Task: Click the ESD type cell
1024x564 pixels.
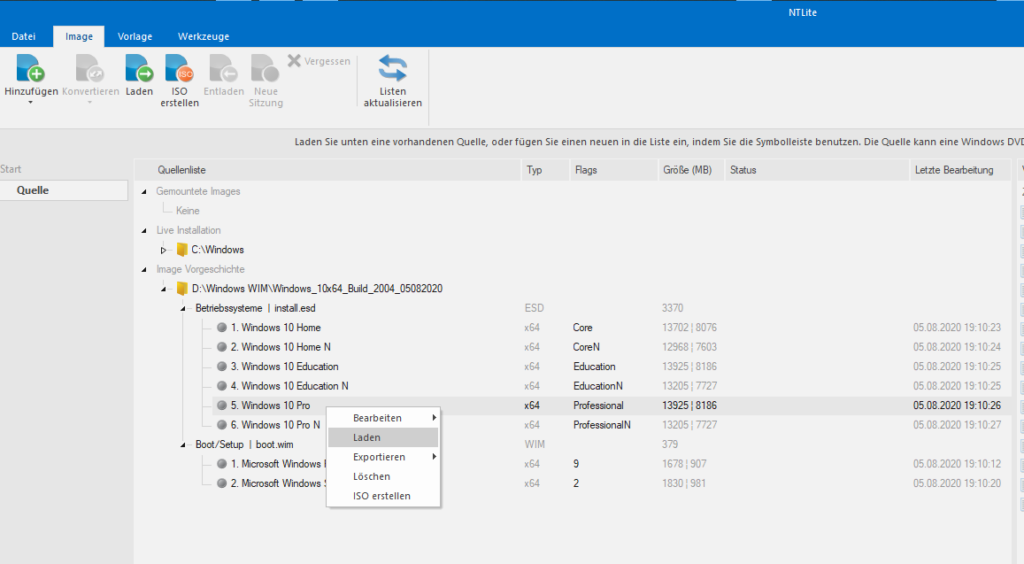Action: point(534,308)
